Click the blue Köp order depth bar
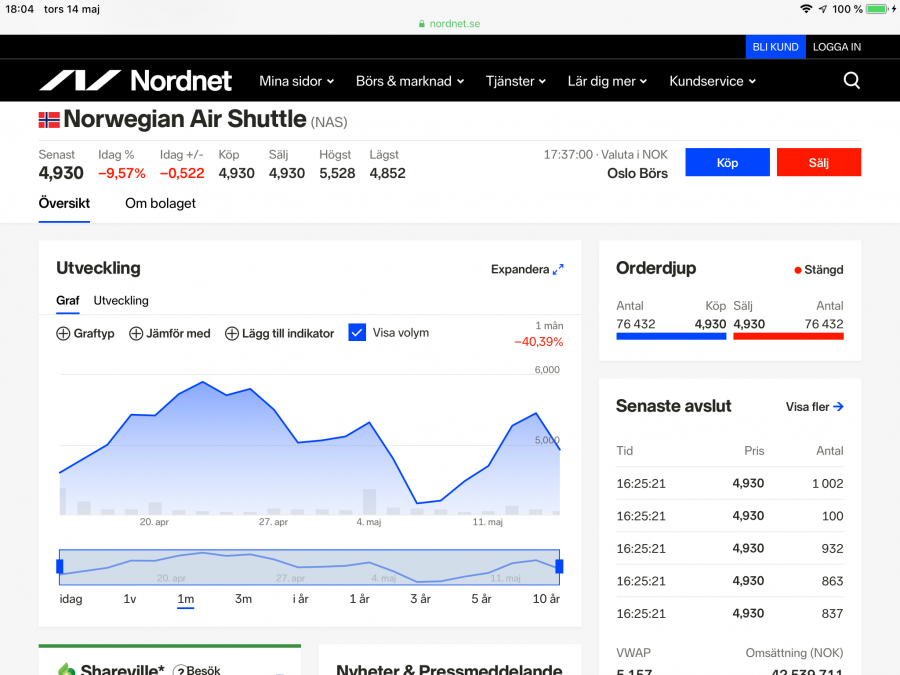 tap(671, 336)
